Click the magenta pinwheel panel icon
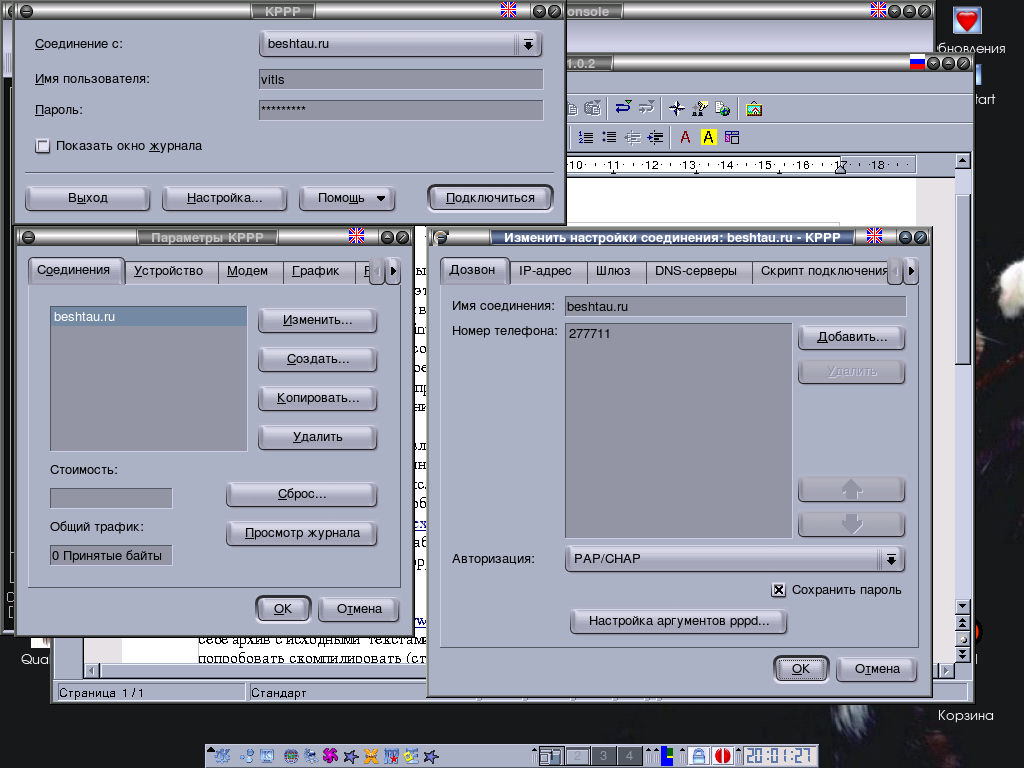The image size is (1024, 768). [x=330, y=756]
